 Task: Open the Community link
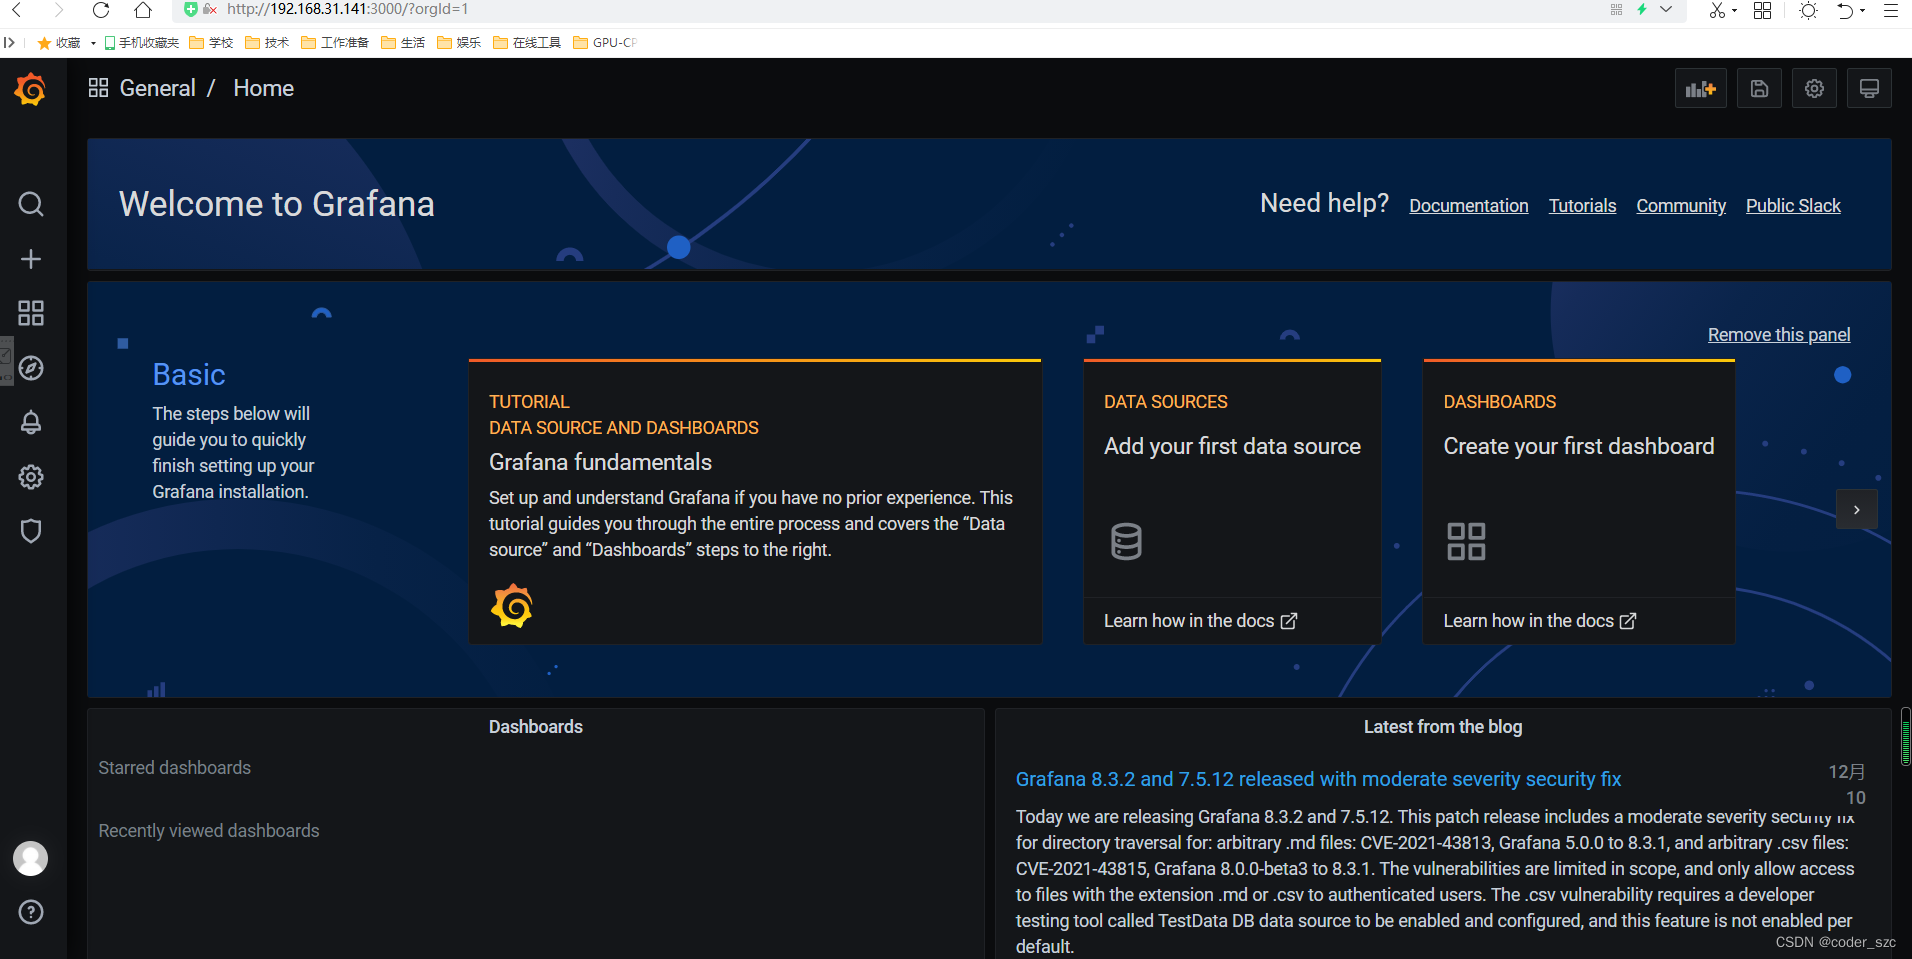(1681, 206)
